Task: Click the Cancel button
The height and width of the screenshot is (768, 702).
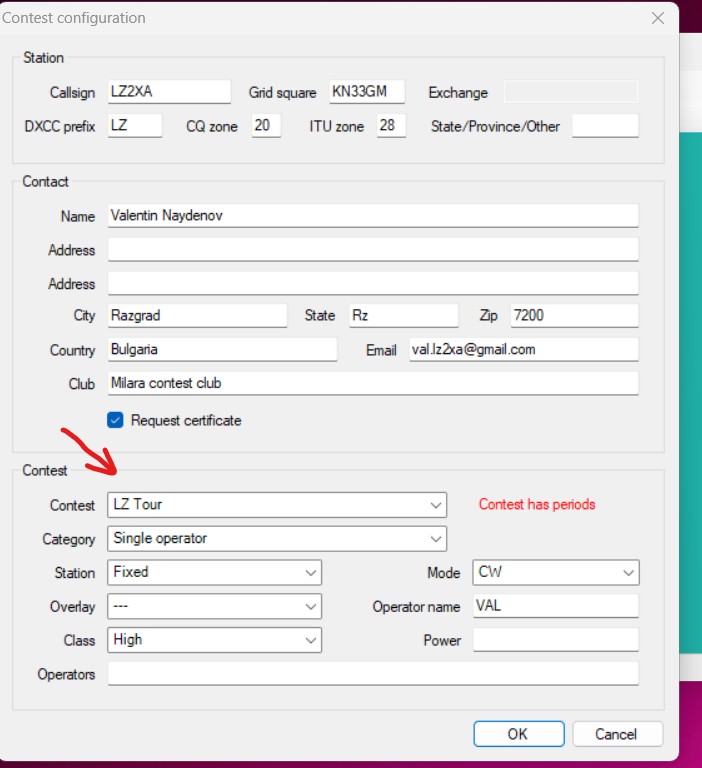Action: [x=617, y=734]
